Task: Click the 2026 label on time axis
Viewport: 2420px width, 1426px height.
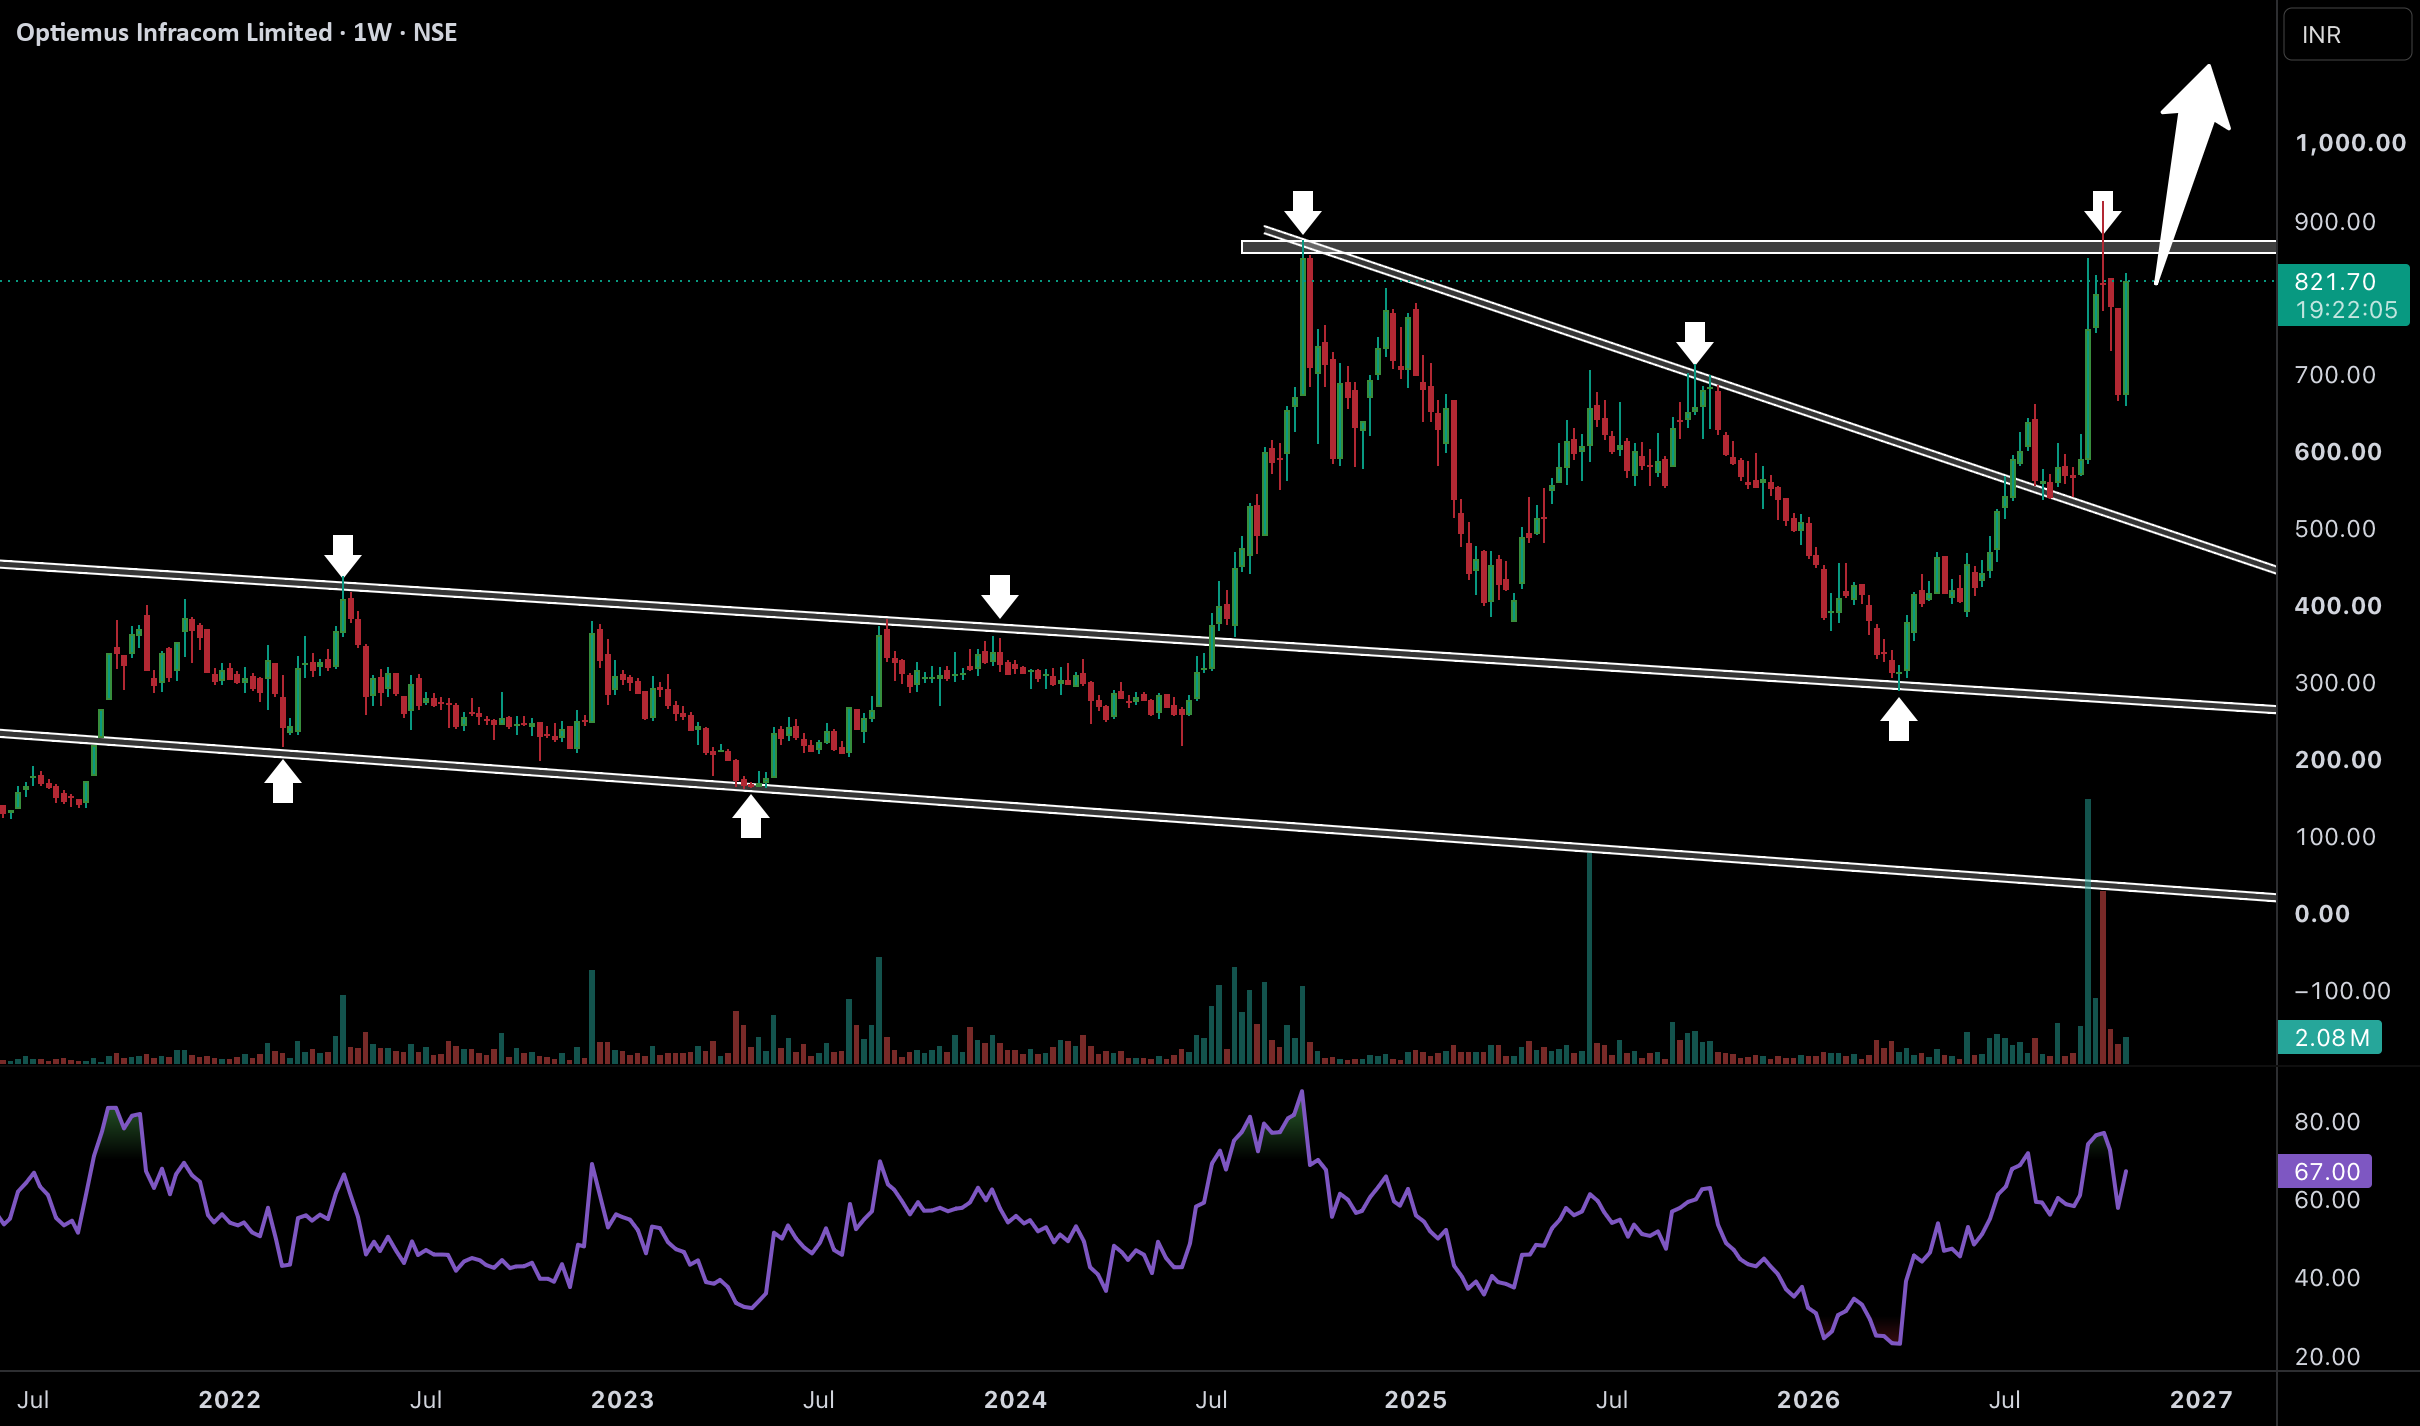Action: pos(1808,1400)
